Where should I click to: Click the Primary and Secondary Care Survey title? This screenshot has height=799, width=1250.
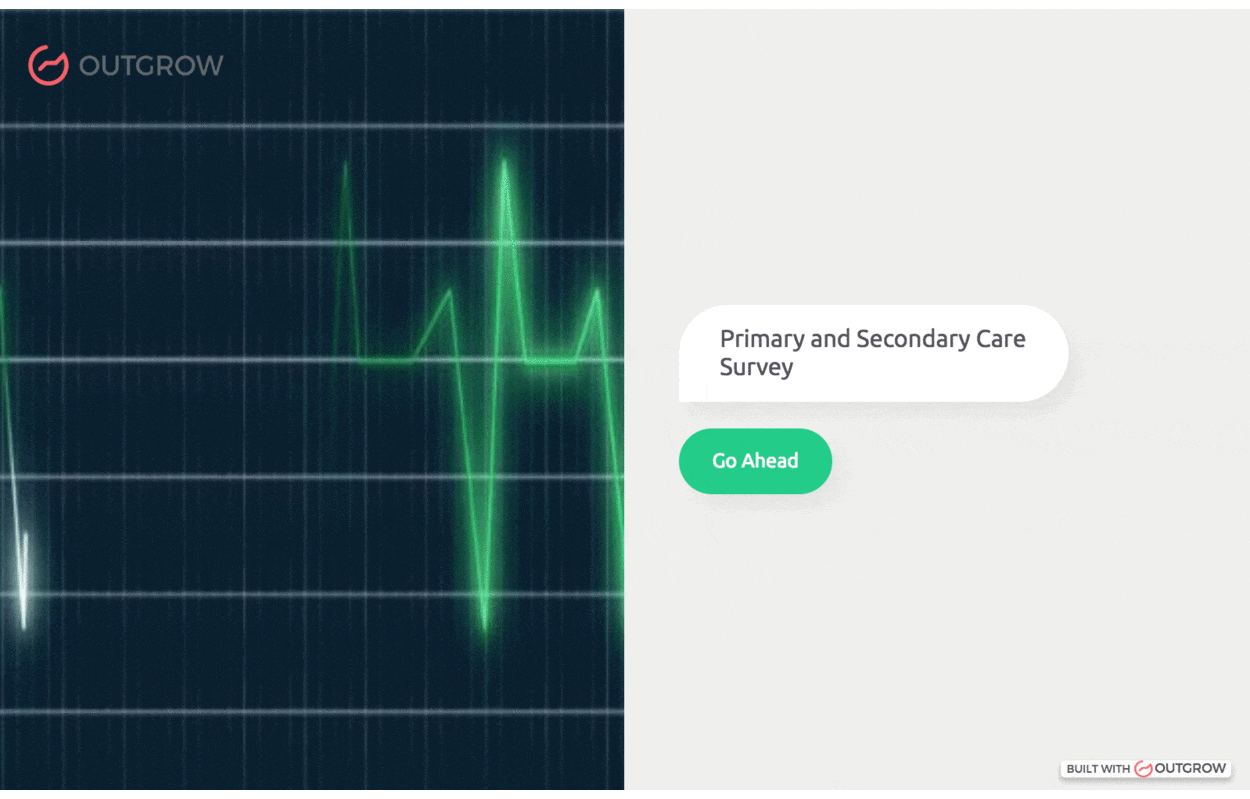pyautogui.click(x=872, y=353)
